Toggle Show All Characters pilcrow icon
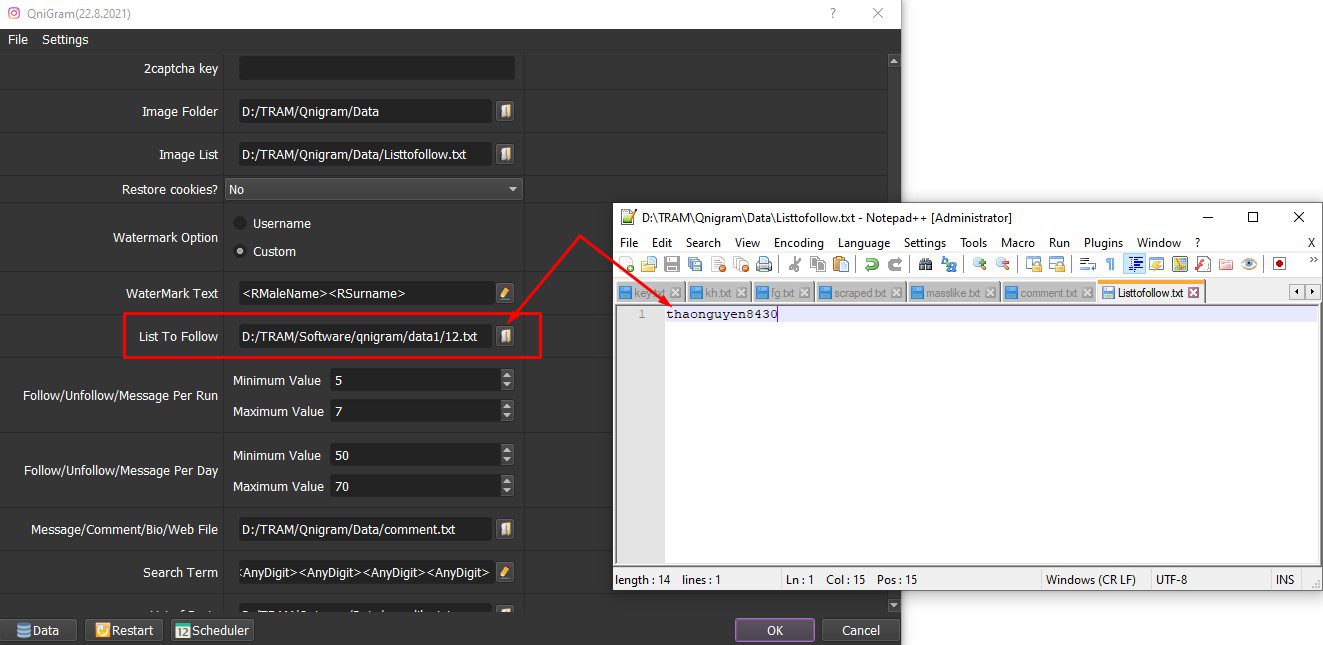The image size is (1323, 645). (1110, 264)
